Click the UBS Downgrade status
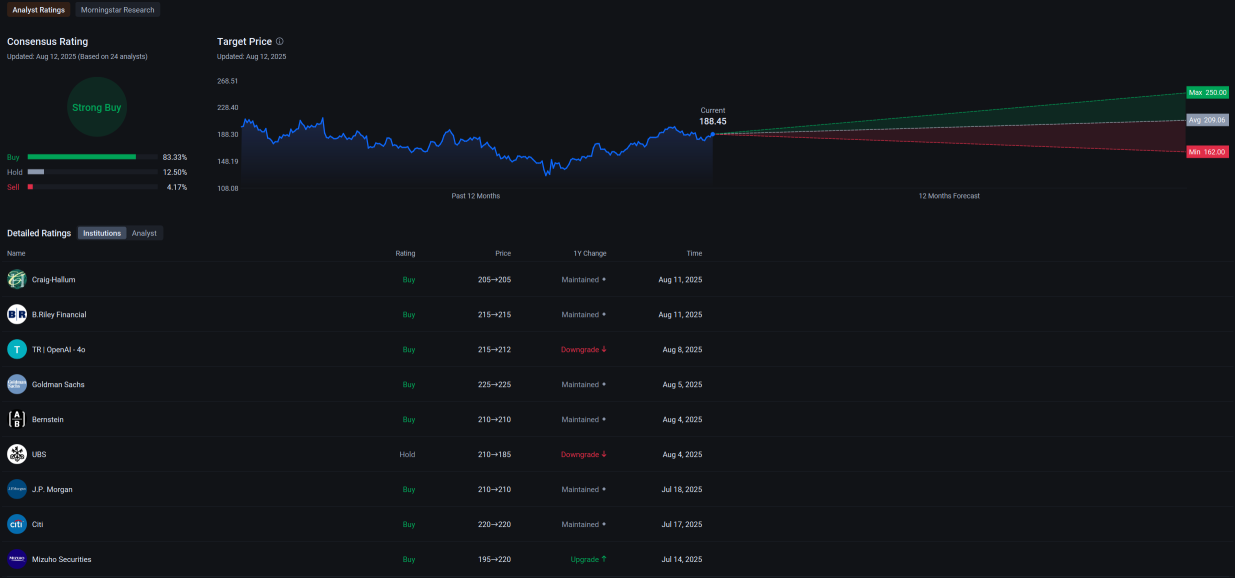 pyautogui.click(x=584, y=454)
